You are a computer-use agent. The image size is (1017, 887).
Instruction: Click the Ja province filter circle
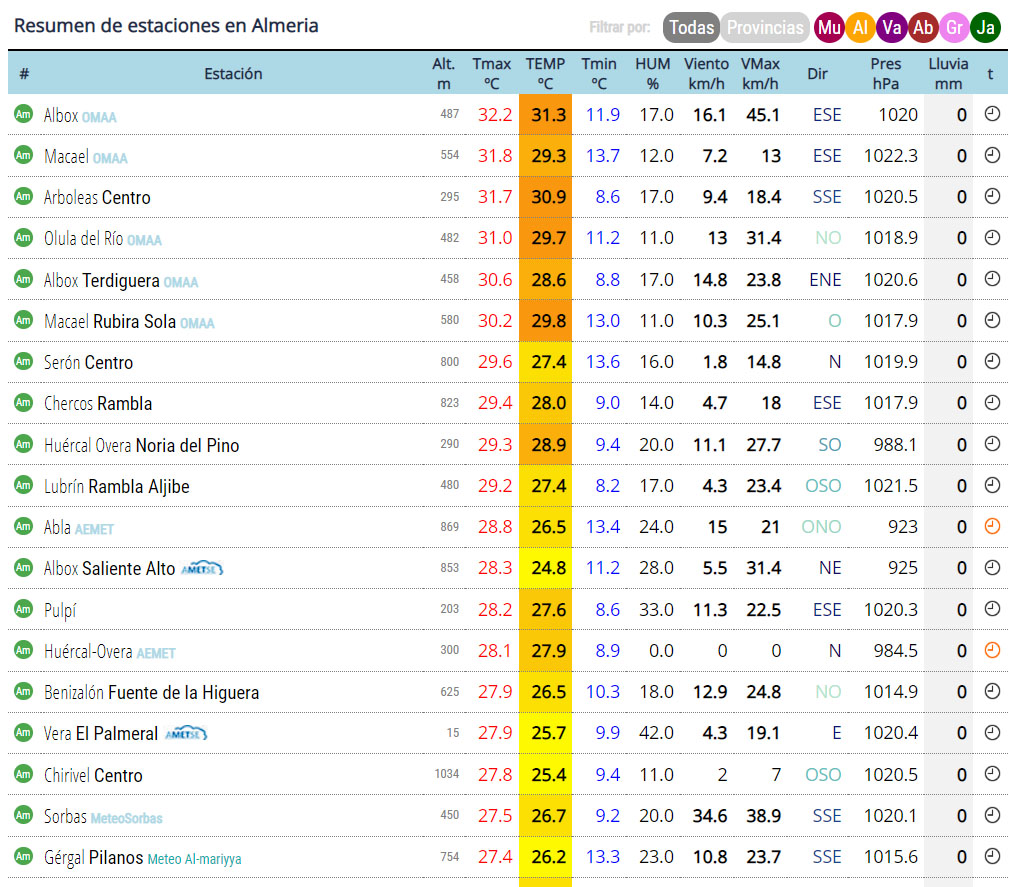986,28
